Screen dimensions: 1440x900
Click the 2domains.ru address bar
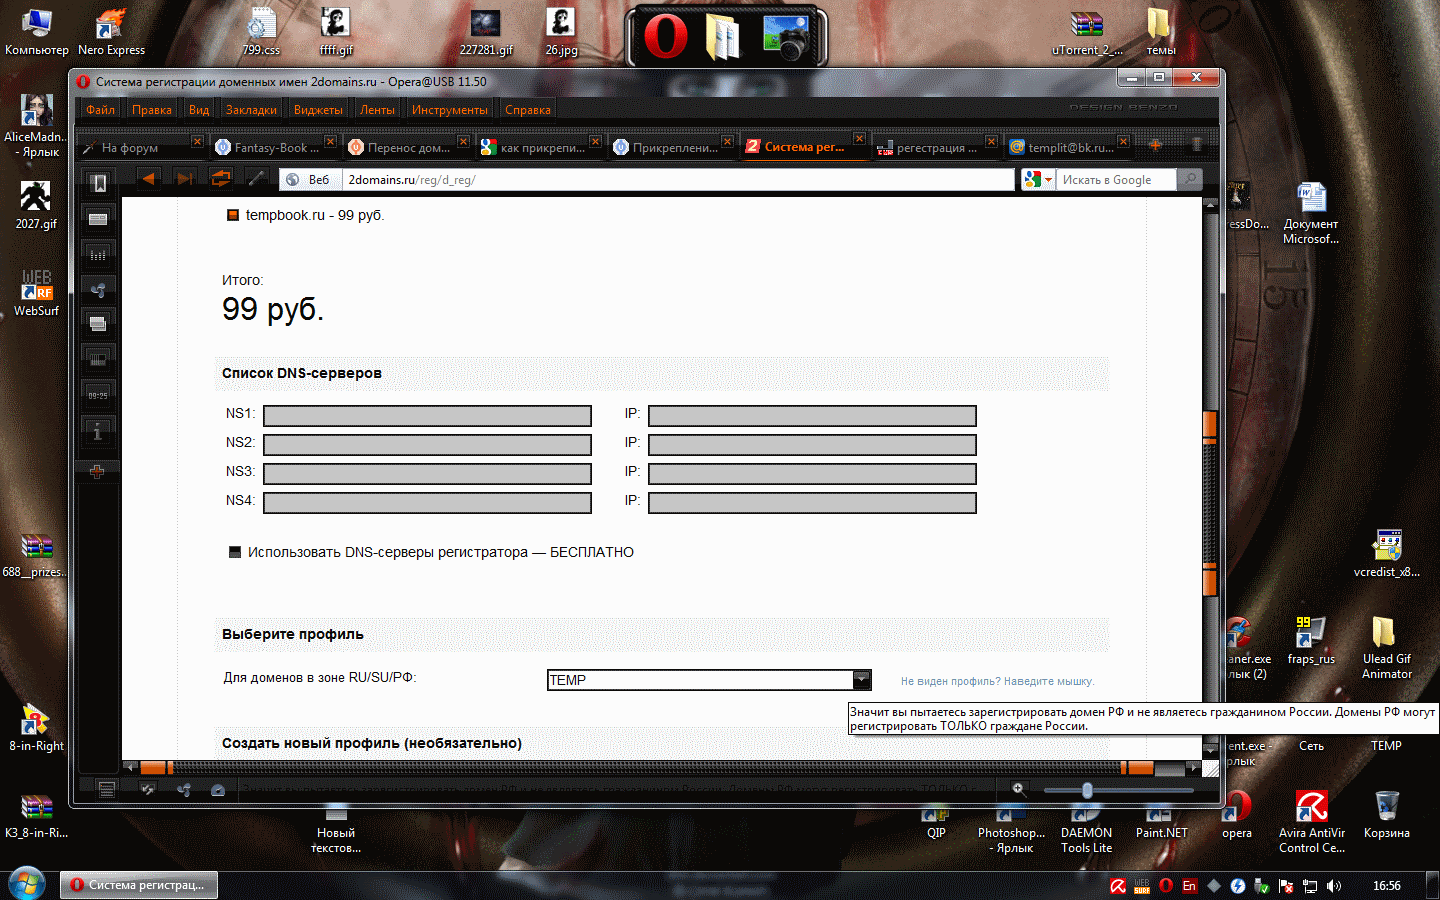pos(678,179)
